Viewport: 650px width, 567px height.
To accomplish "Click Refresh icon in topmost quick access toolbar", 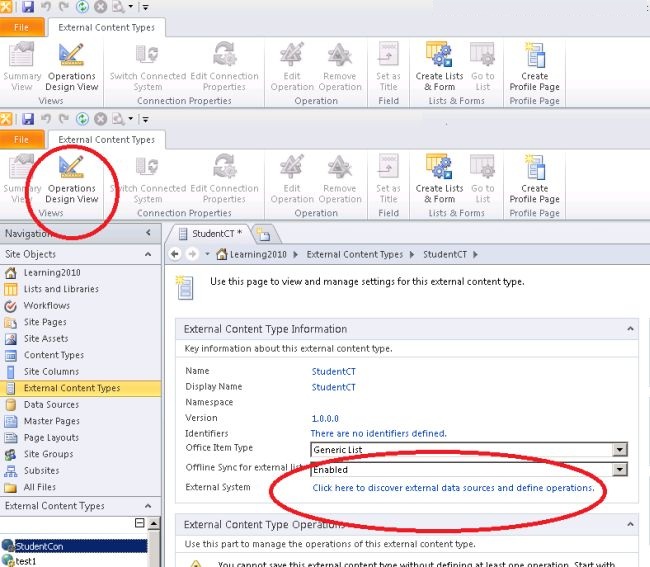I will pos(82,7).
